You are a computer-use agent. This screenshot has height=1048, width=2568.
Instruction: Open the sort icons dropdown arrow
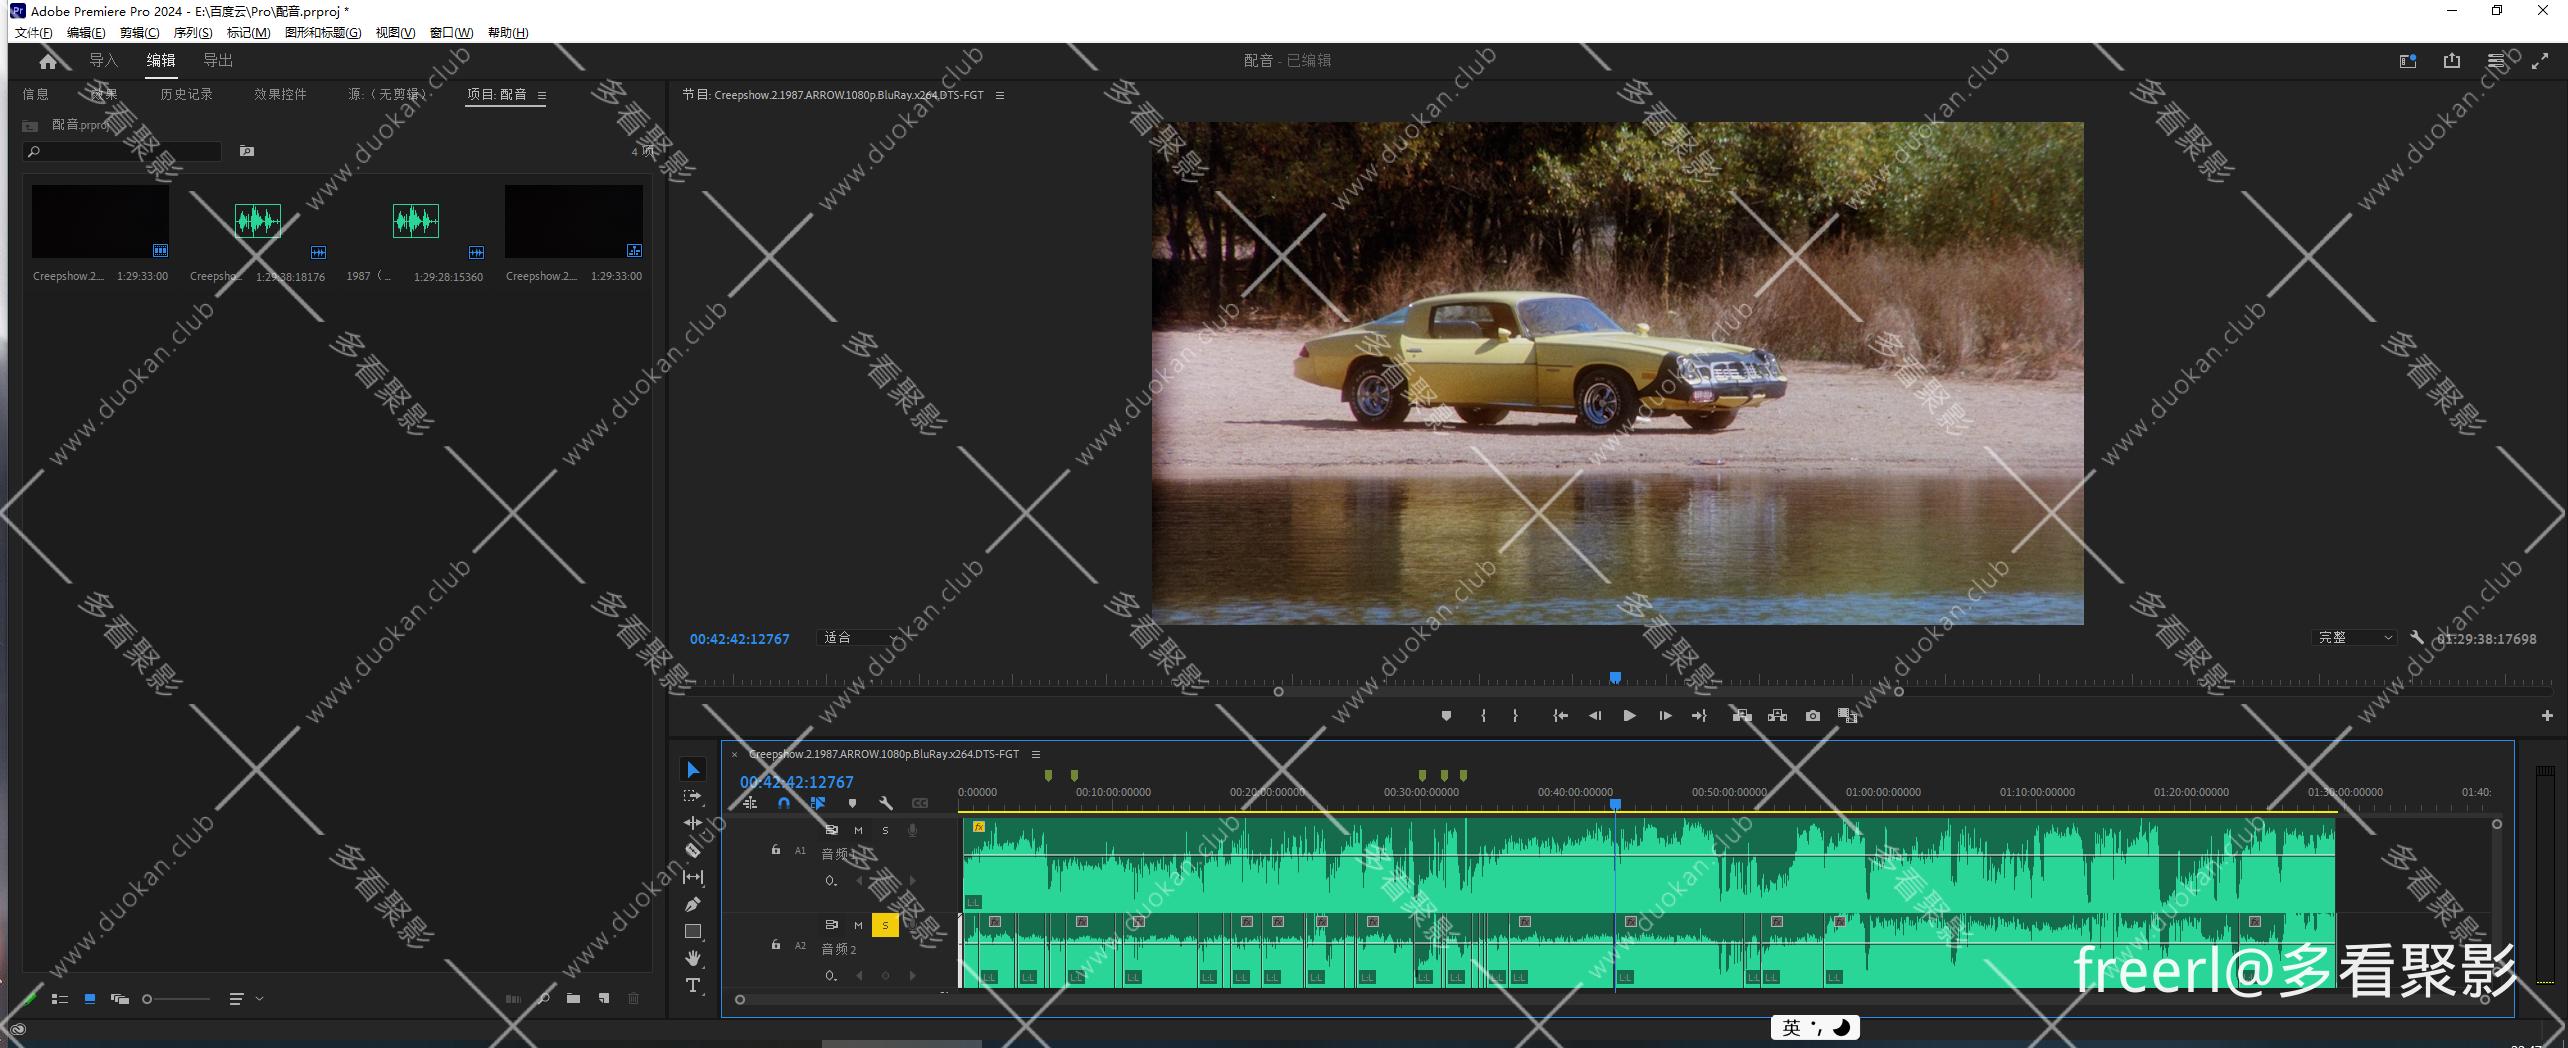(260, 998)
